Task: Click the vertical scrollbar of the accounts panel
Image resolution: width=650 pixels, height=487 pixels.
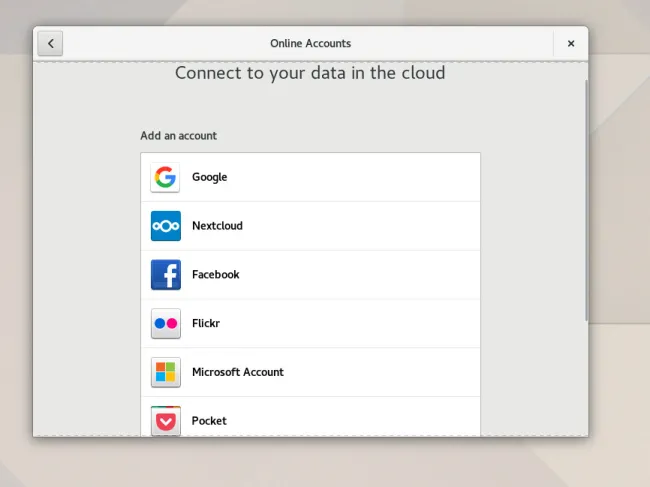Action: tap(586, 200)
